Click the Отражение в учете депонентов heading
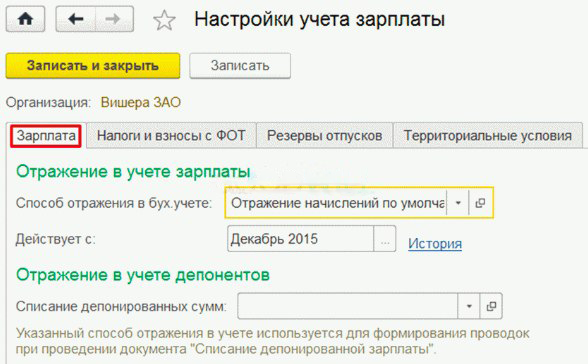 click(143, 275)
